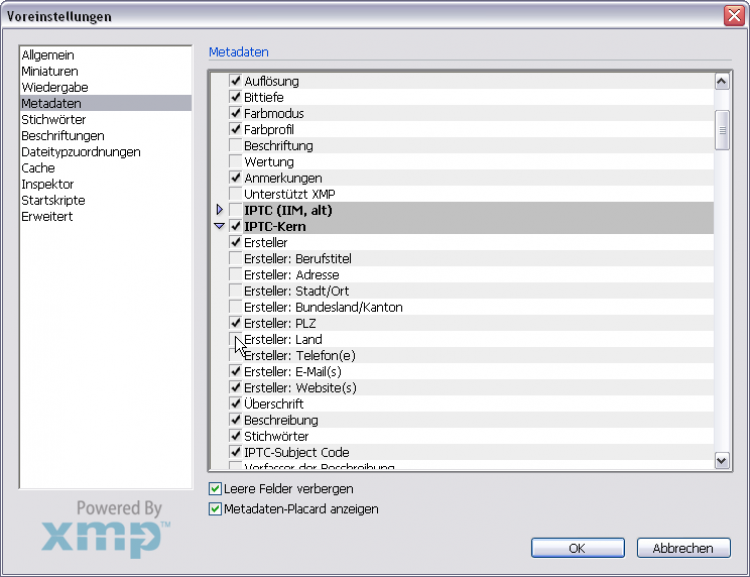Uncheck the Ersteller: Website(s) checkbox
This screenshot has width=750, height=577.
(236, 388)
